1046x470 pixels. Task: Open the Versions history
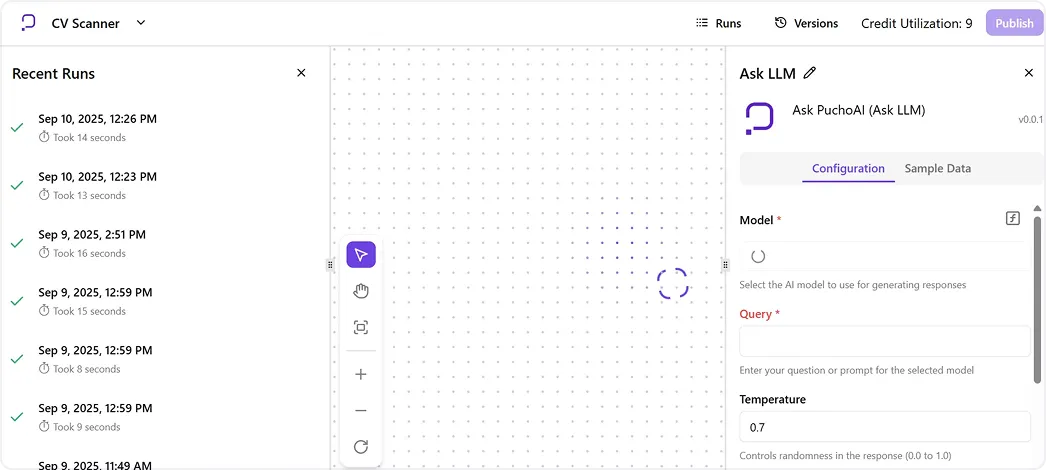point(807,23)
